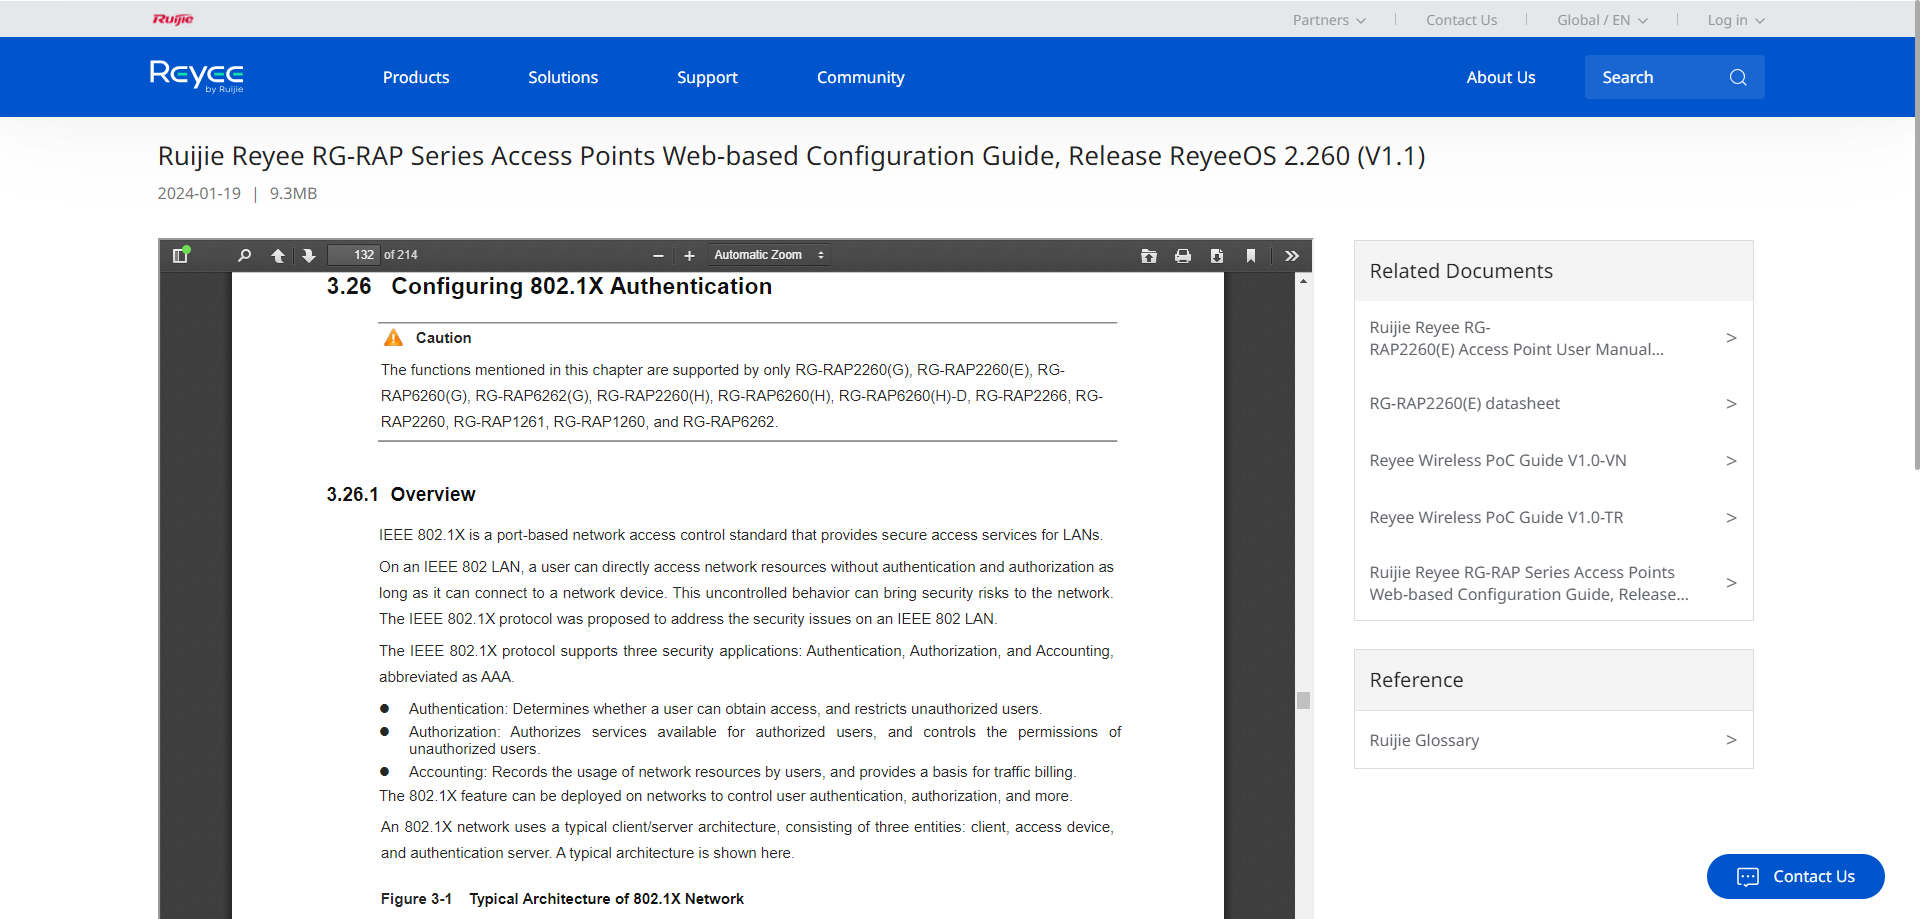Click the page number field showing 132
This screenshot has width=1920, height=919.
coord(353,255)
